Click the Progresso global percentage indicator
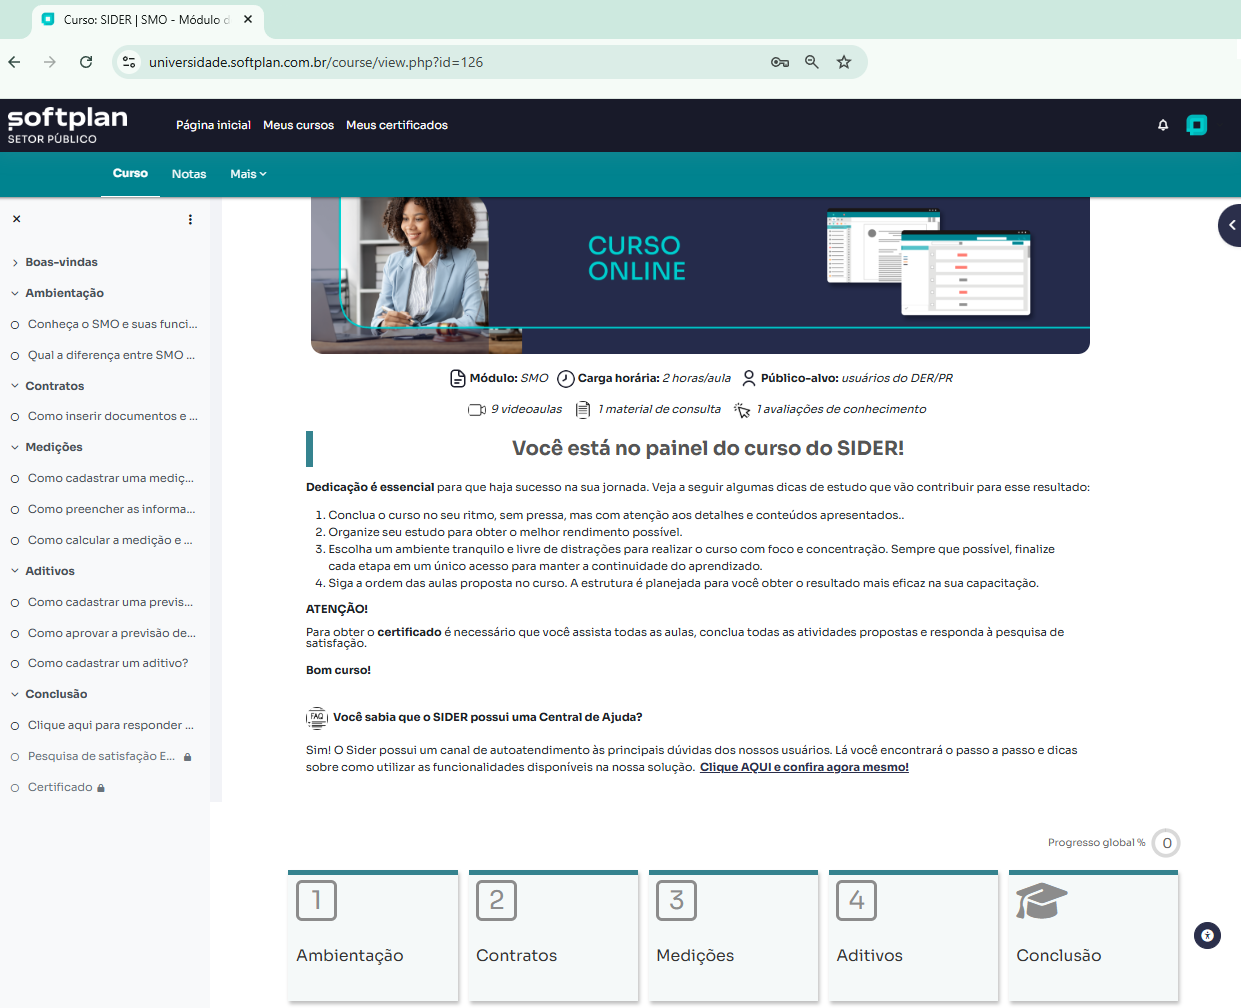The image size is (1241, 1008). 1166,843
